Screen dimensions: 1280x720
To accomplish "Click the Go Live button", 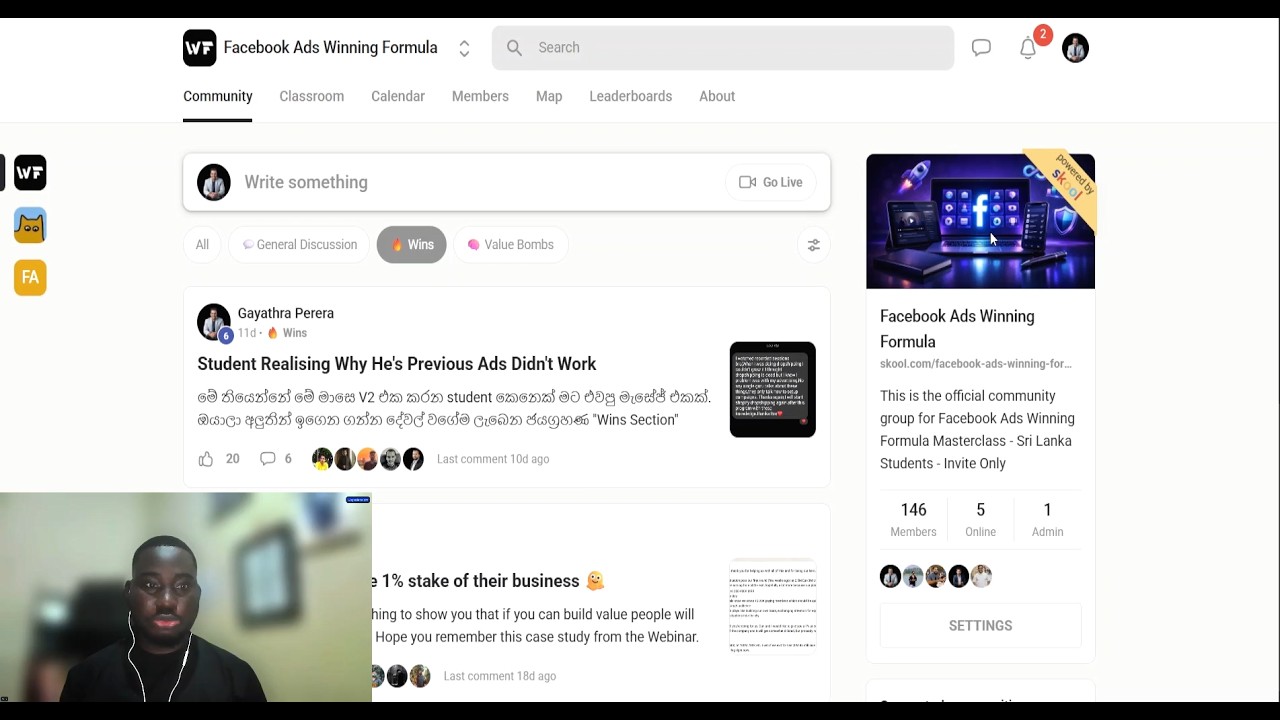I will [x=771, y=182].
